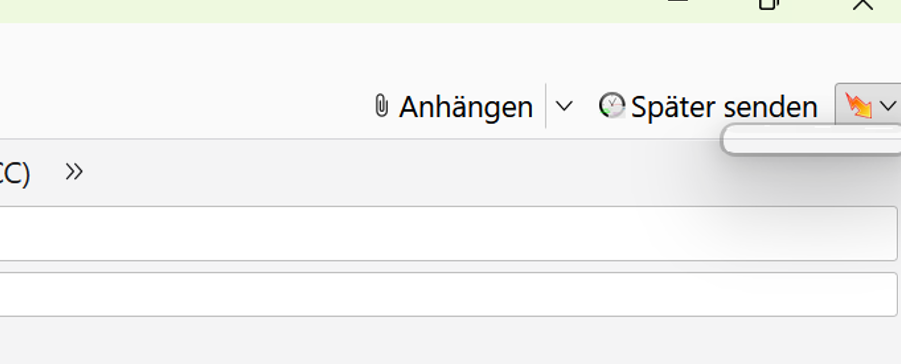The width and height of the screenshot is (901, 364).
Task: Expand the chevron beside the orange arrow
Action: pos(888,106)
